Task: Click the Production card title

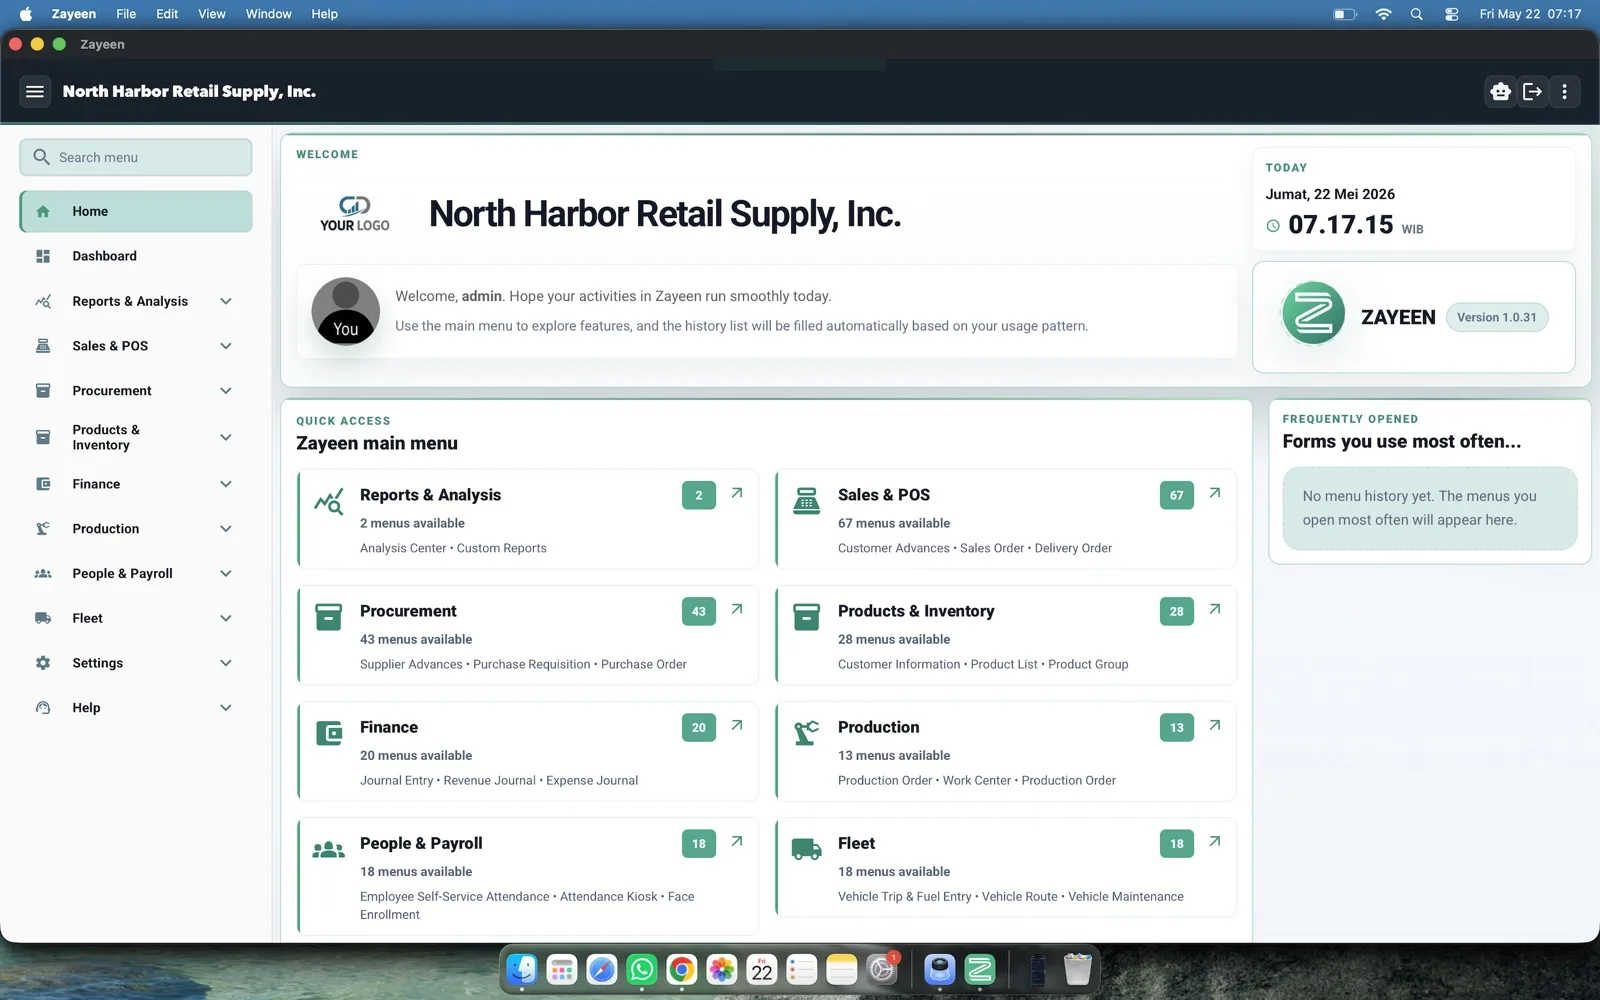Action: [878, 727]
